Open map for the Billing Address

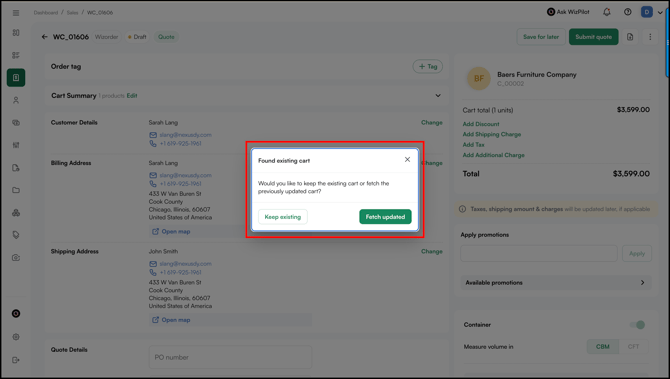tap(171, 232)
